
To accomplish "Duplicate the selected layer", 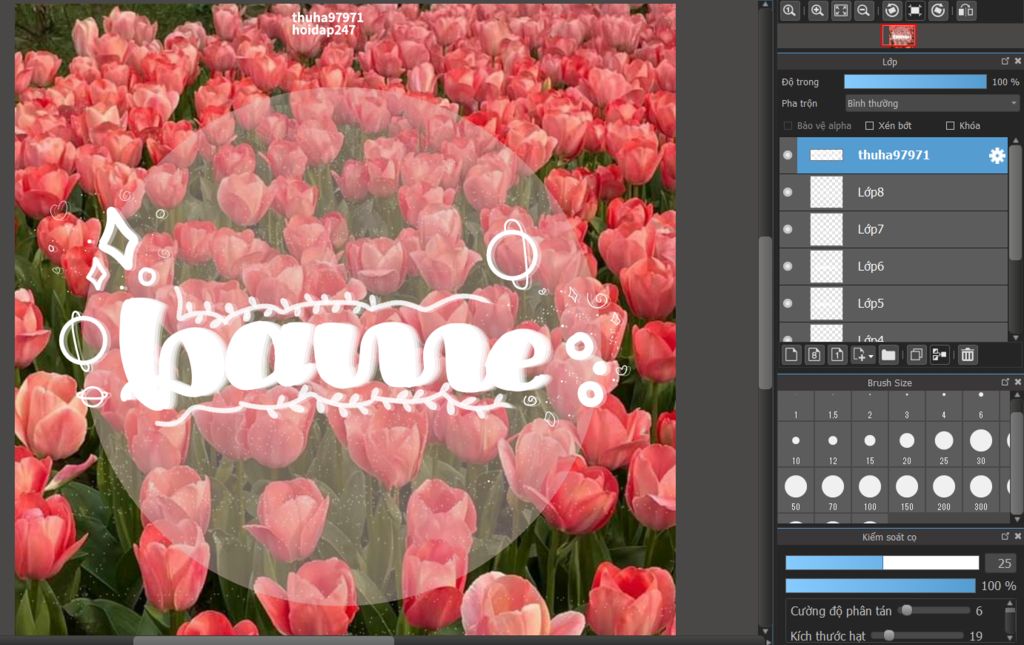I will coord(916,354).
